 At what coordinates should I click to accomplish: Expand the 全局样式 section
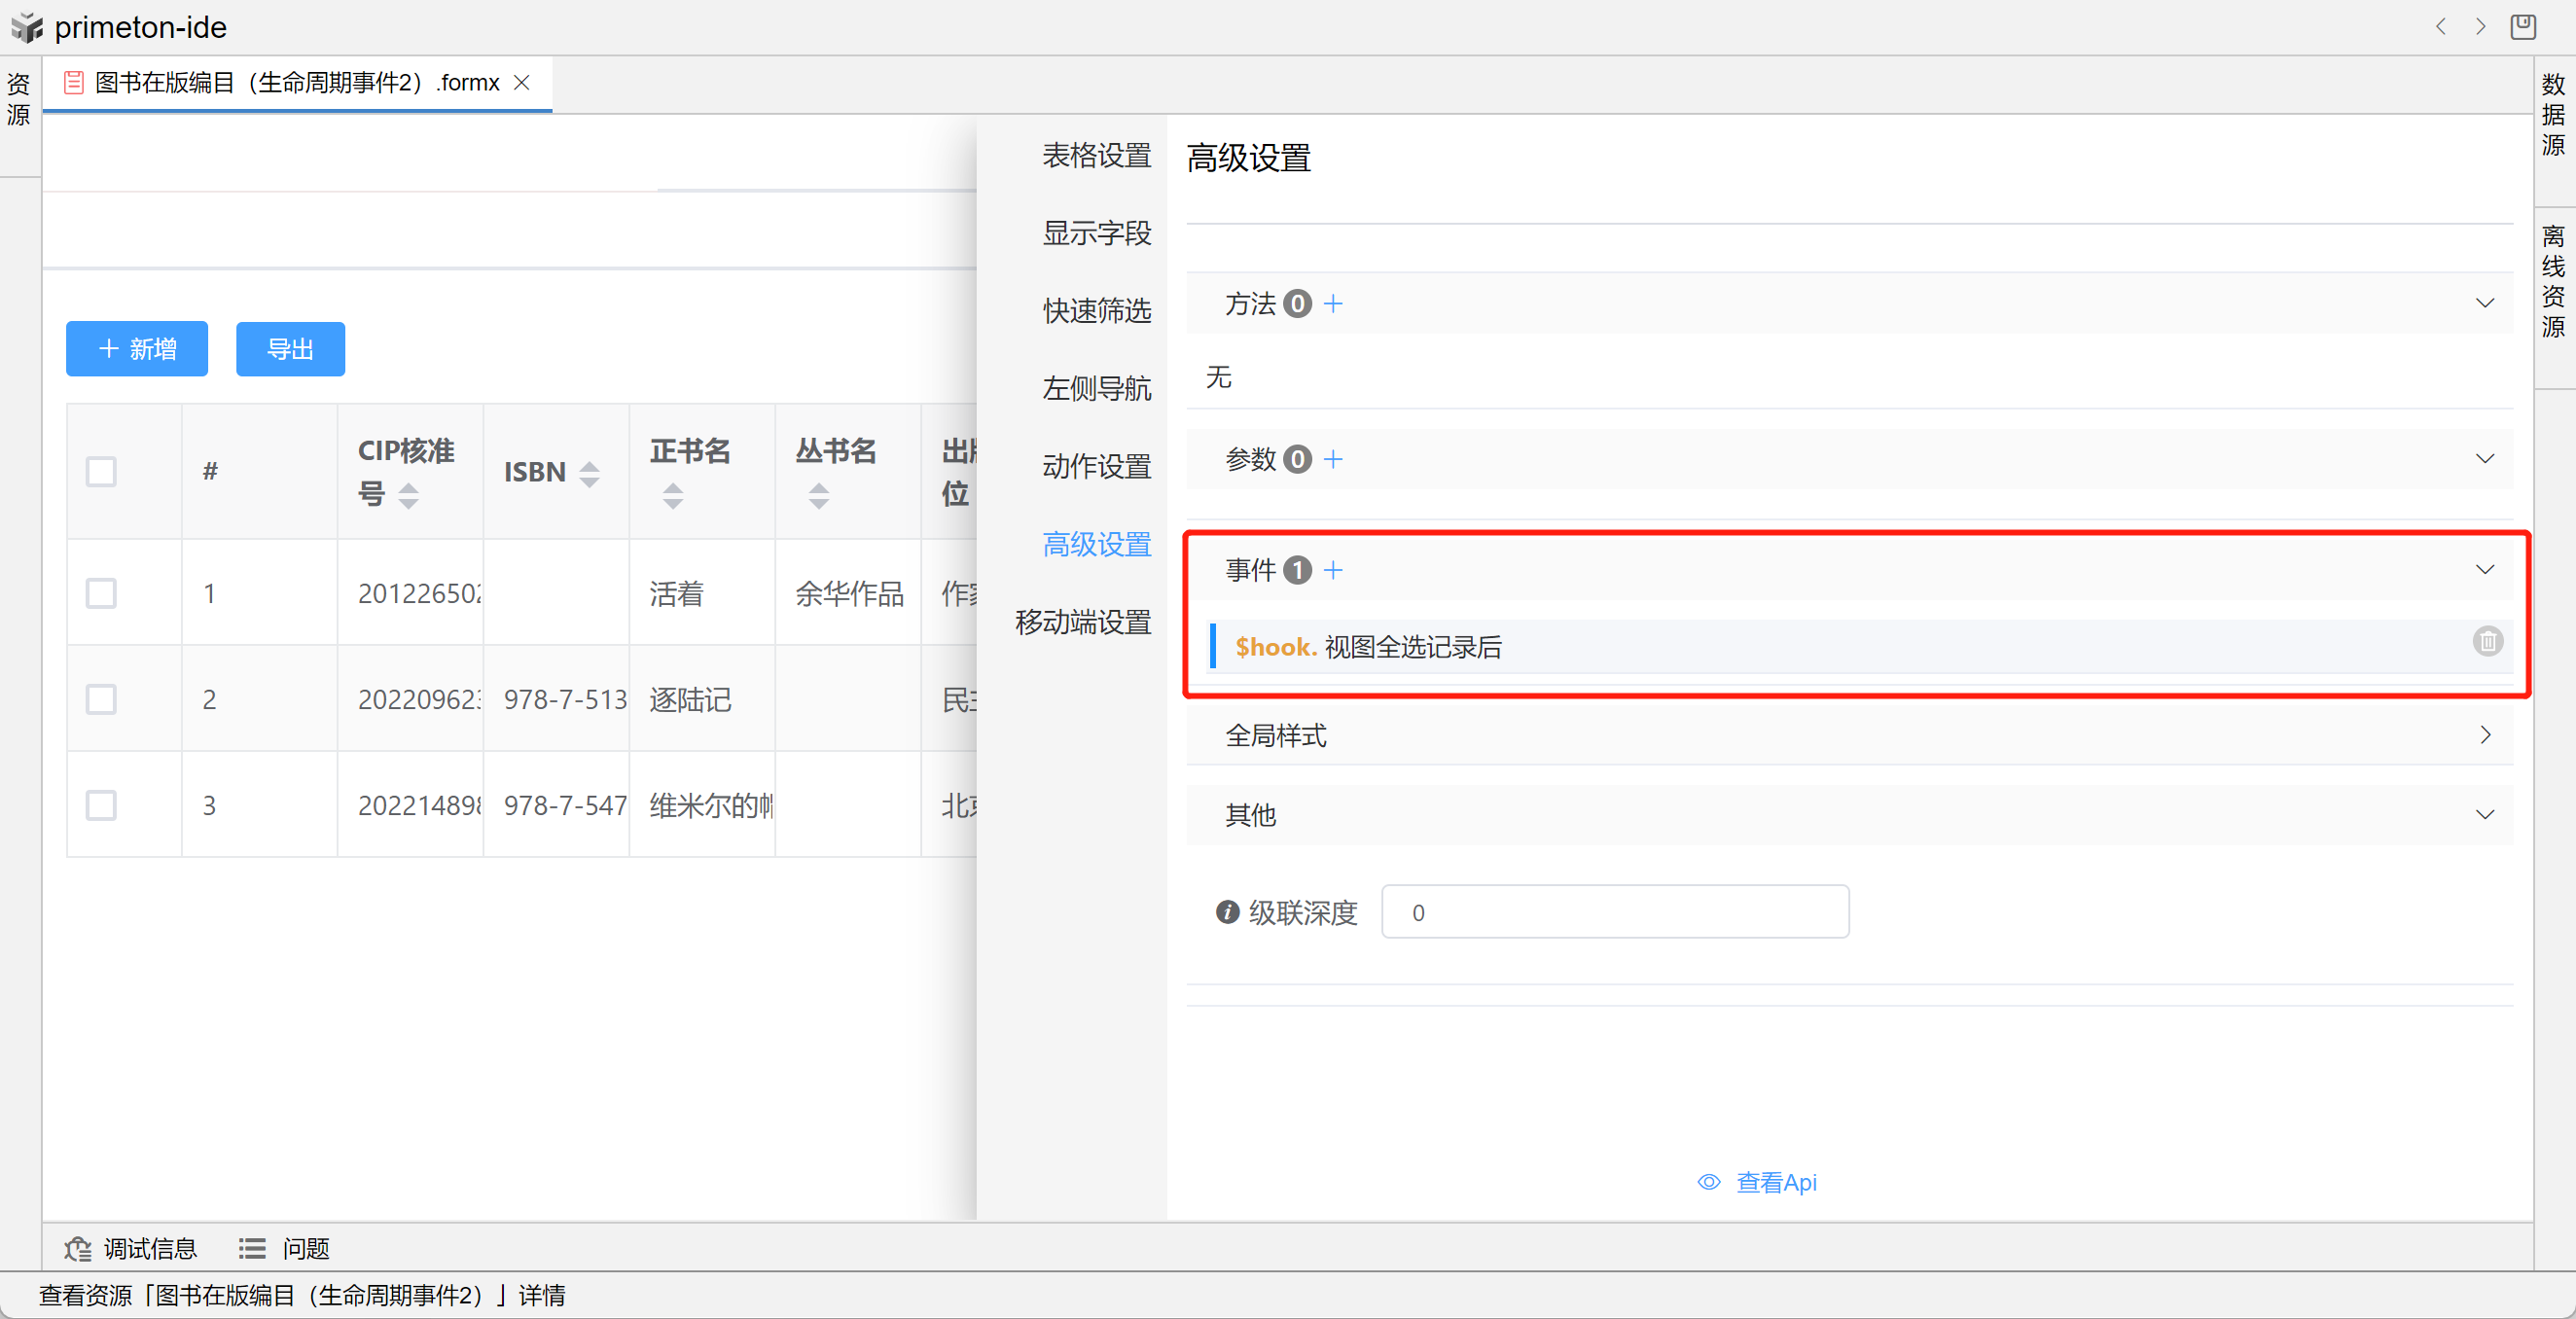point(2484,735)
